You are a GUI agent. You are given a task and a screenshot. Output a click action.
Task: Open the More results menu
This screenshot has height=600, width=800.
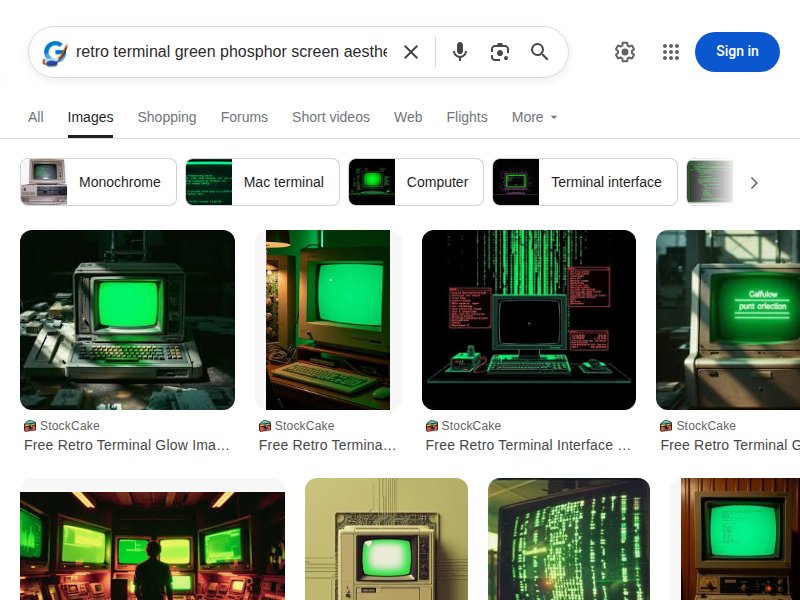click(533, 117)
